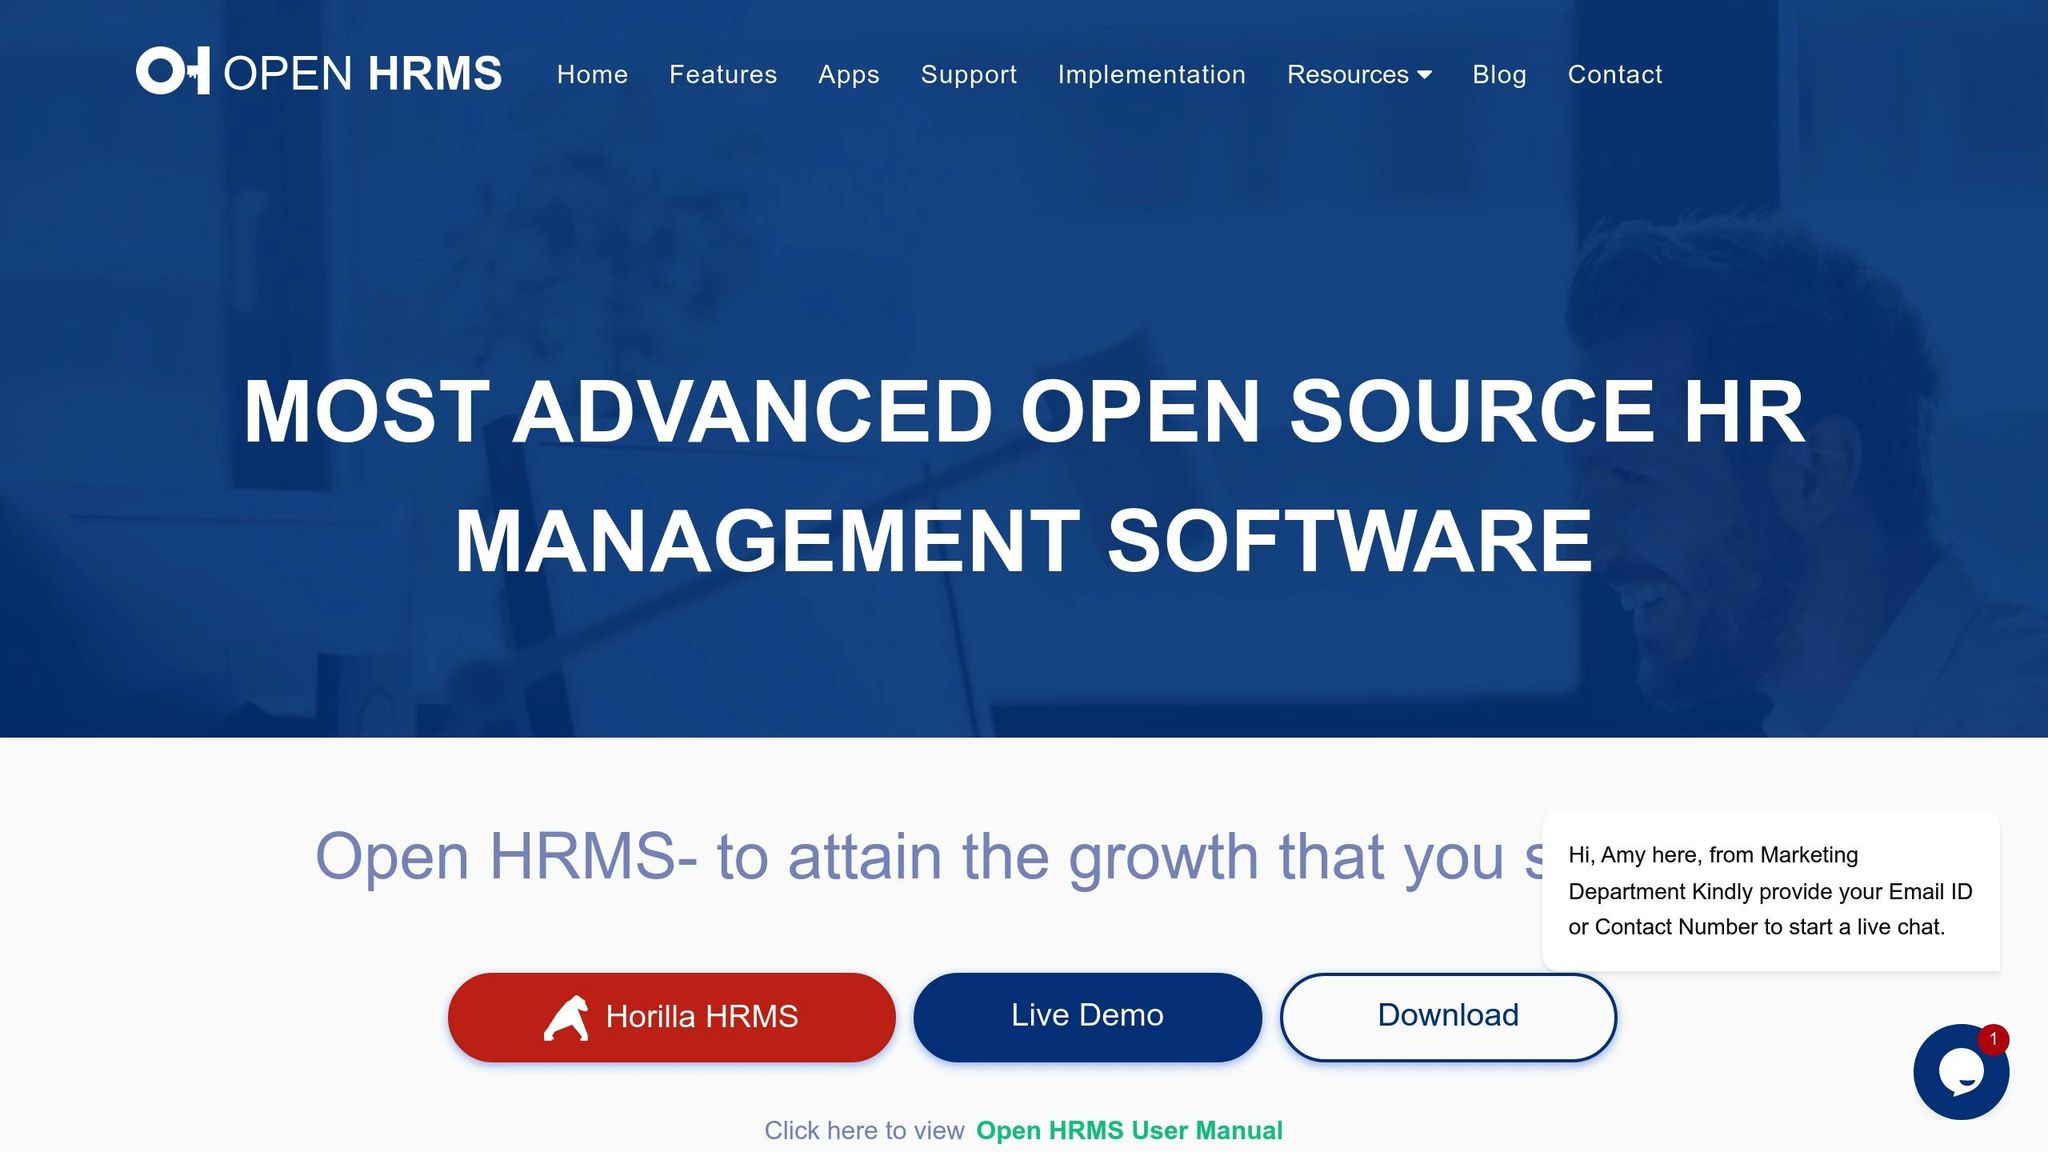Go to the Support section
This screenshot has height=1152, width=2048.
tap(968, 74)
